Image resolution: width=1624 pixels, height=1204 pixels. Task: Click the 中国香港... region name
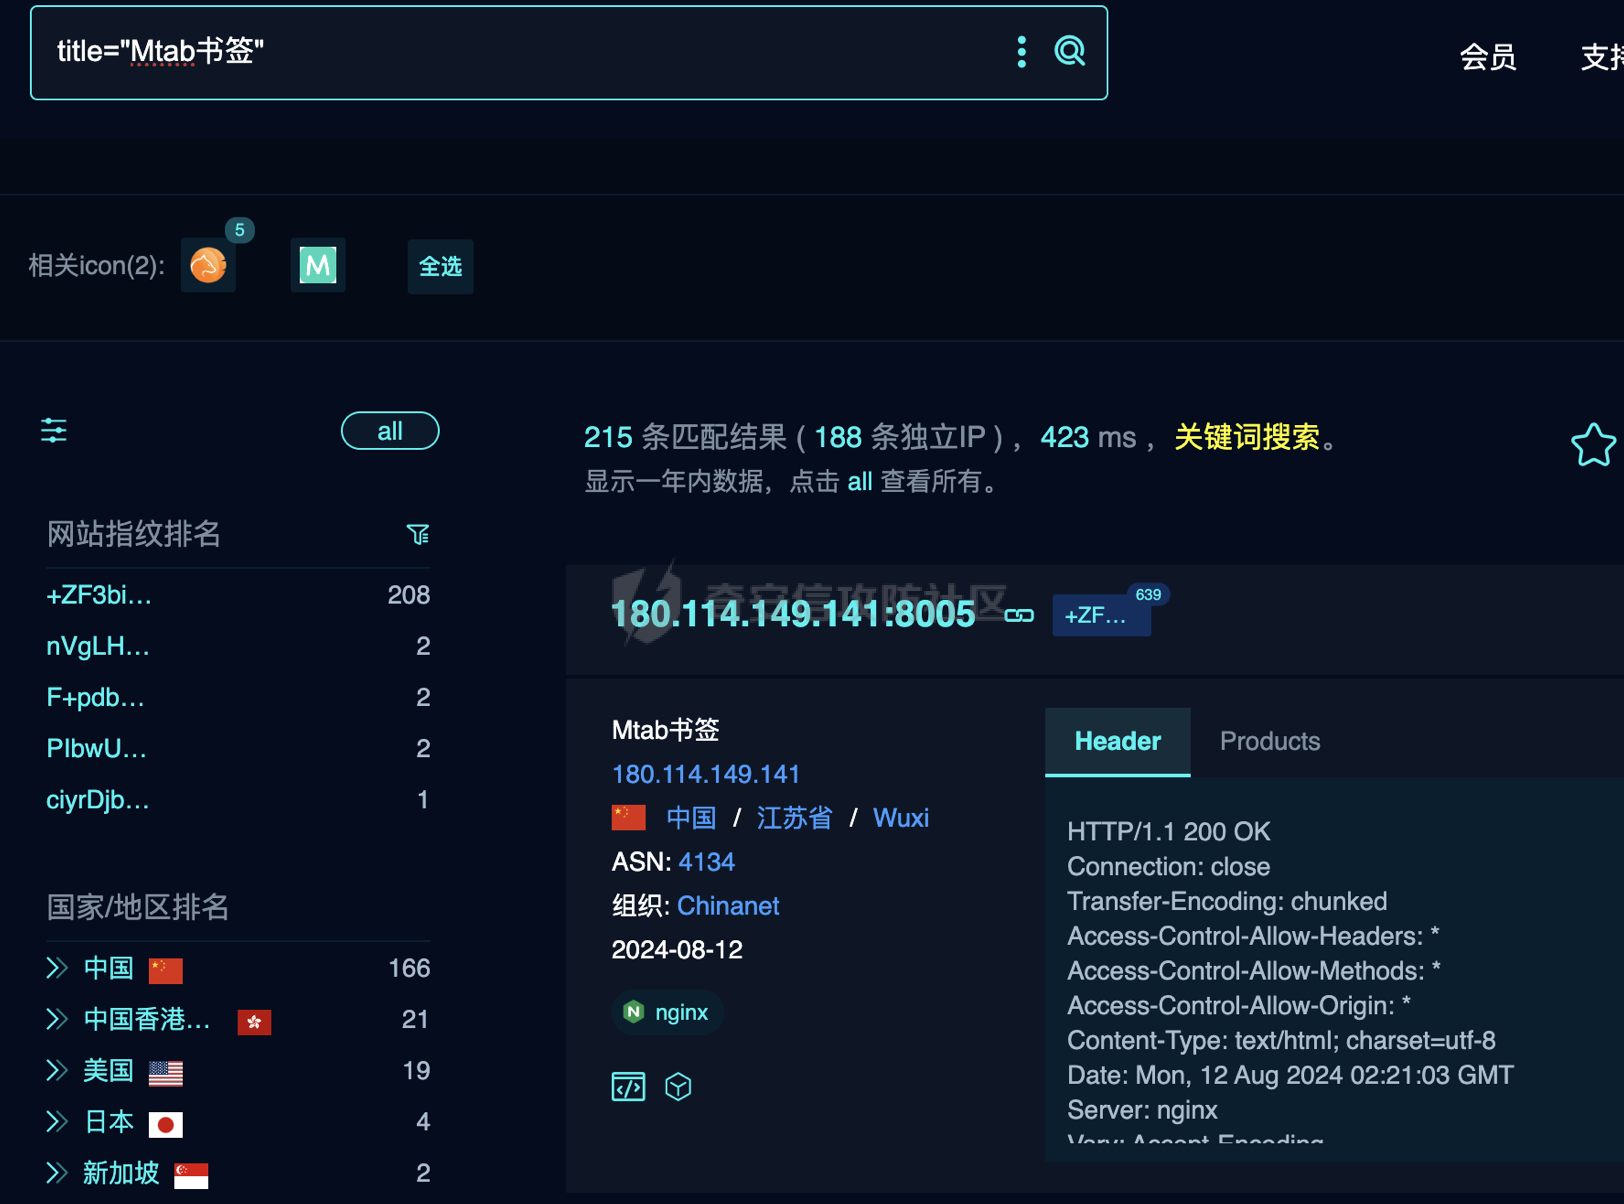pos(147,1019)
